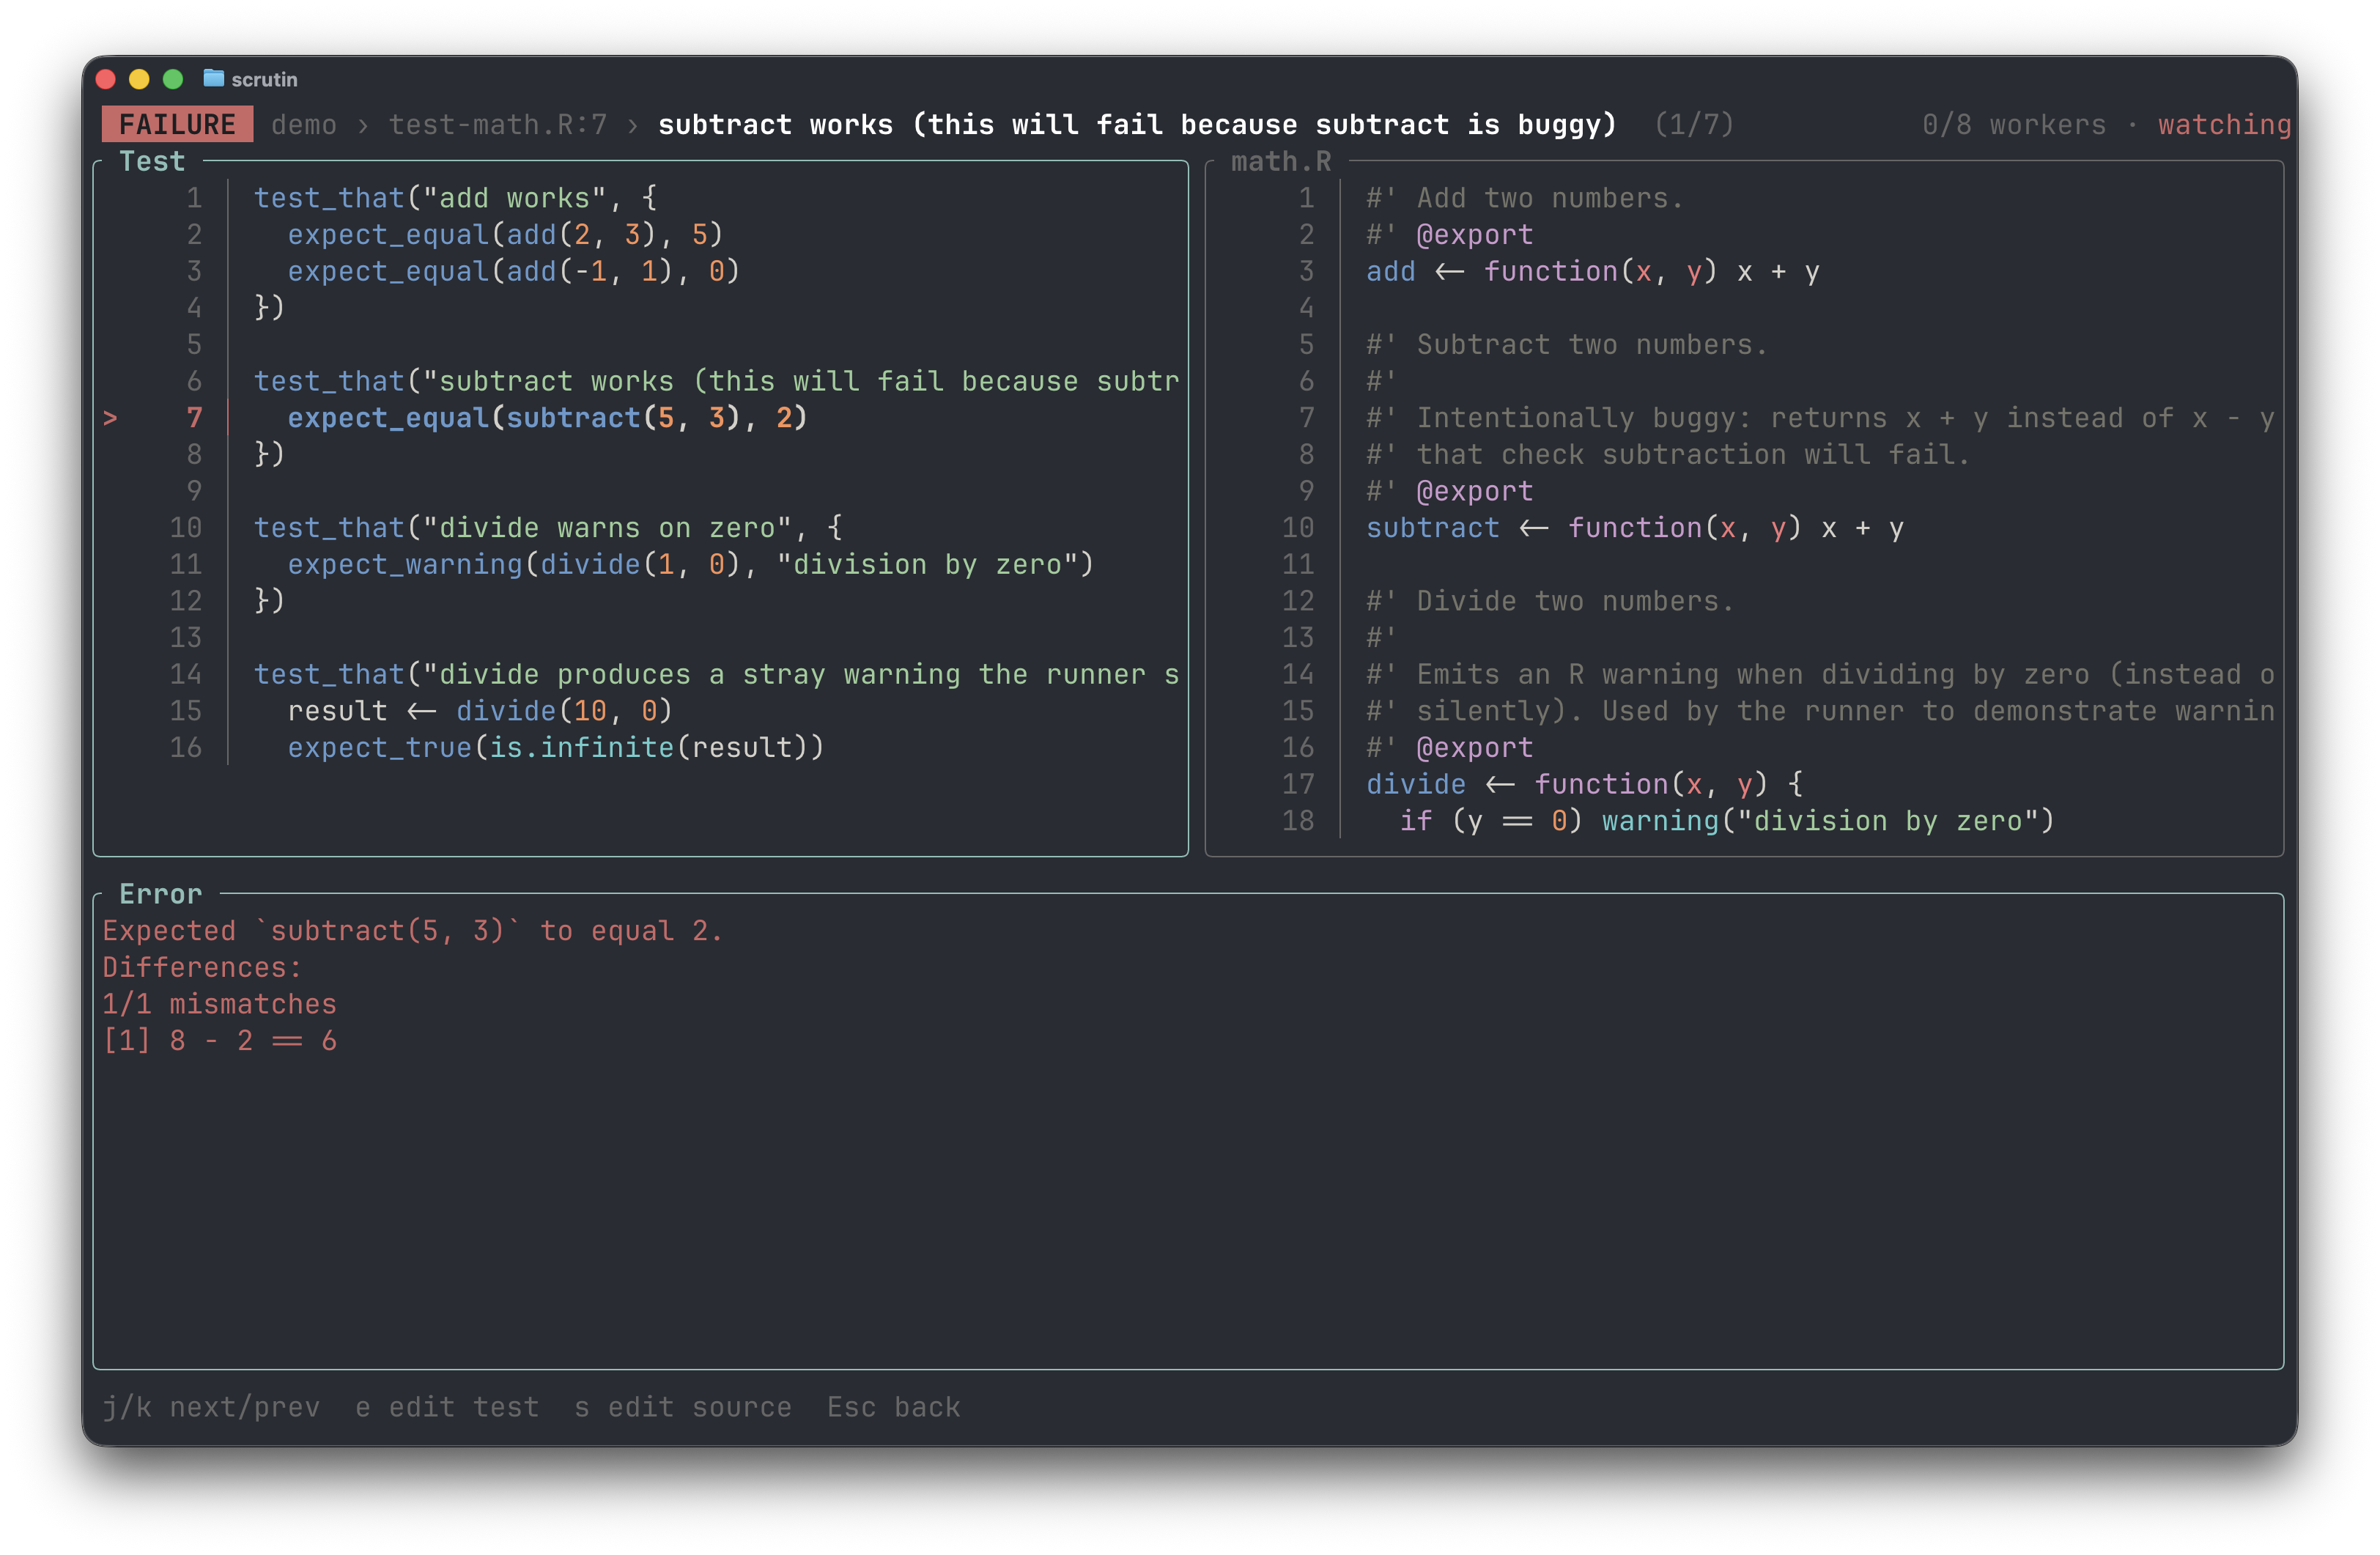Select the demo breadcrumb item
The height and width of the screenshot is (1555, 2380).
point(303,125)
